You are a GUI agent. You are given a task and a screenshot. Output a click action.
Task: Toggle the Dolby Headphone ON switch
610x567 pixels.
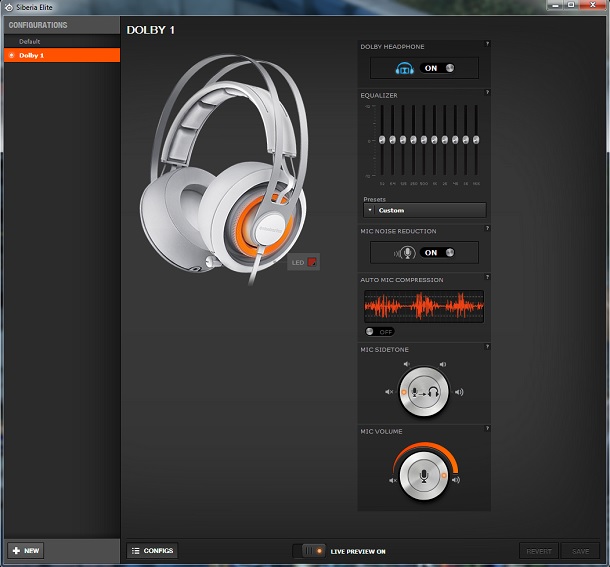point(437,68)
